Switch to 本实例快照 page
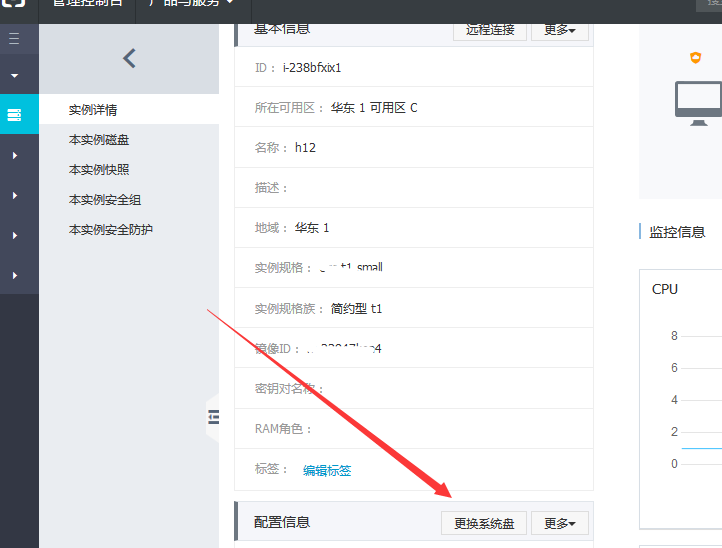This screenshot has width=722, height=548. tap(98, 170)
